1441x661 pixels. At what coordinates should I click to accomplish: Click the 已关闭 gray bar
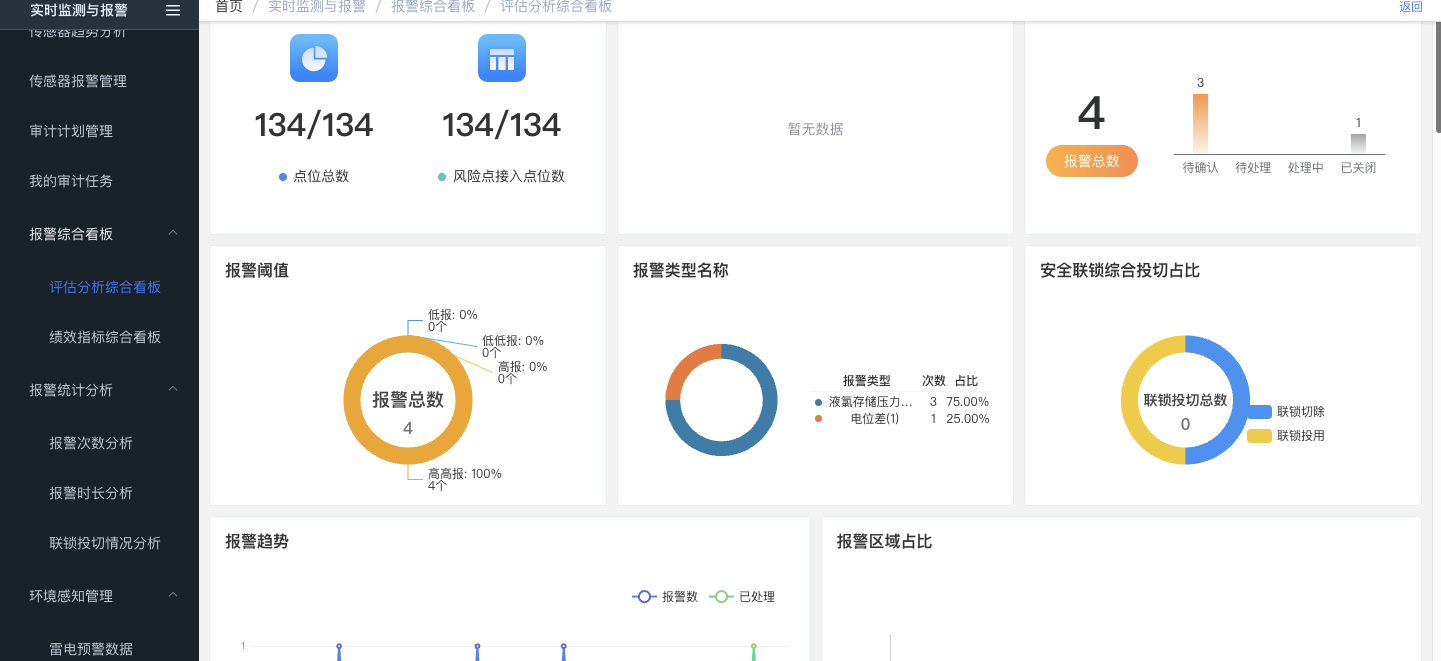(1358, 144)
